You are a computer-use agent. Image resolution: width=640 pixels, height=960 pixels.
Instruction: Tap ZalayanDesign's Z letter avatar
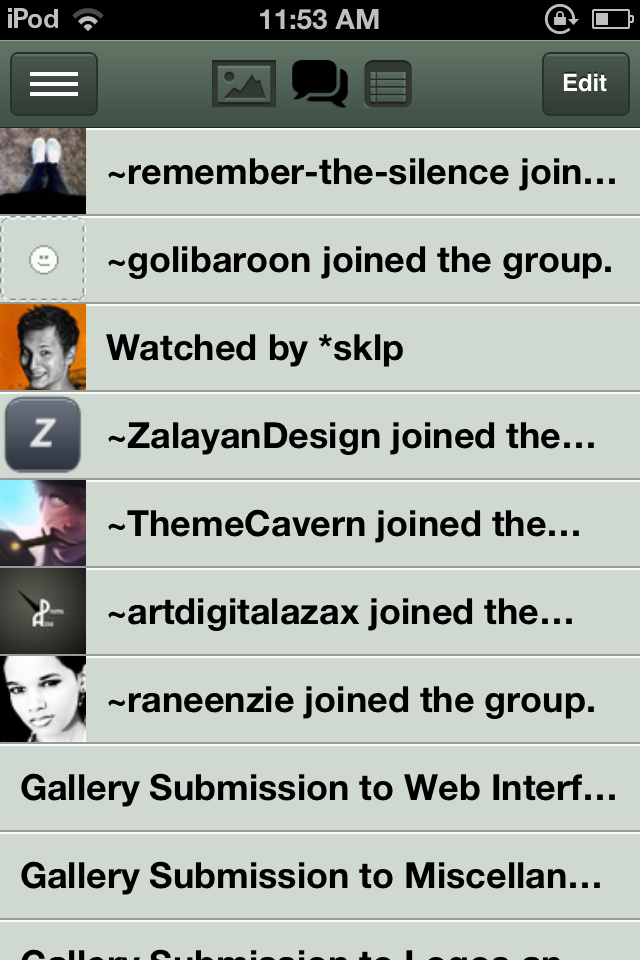(43, 435)
